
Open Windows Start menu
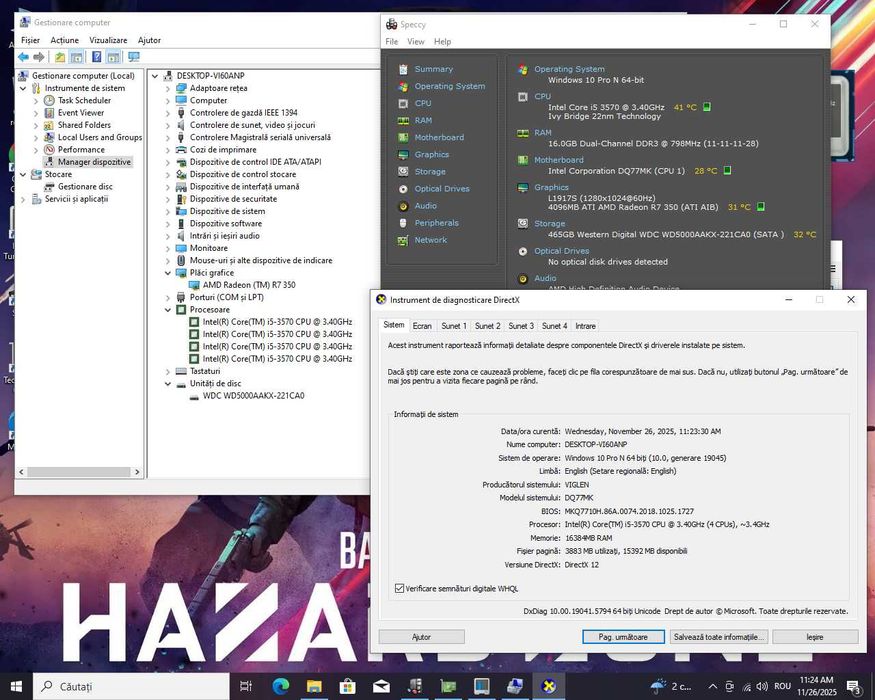[16, 687]
